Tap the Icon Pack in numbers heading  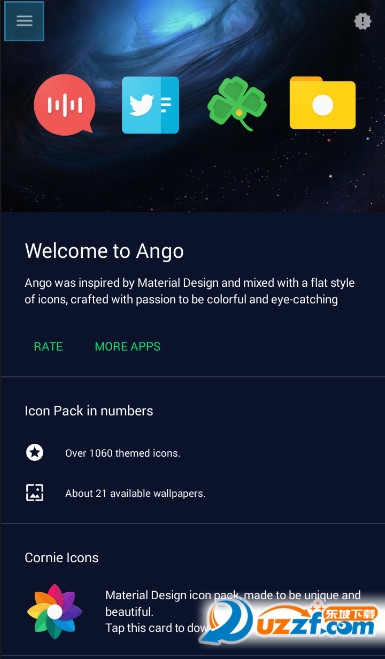(89, 411)
